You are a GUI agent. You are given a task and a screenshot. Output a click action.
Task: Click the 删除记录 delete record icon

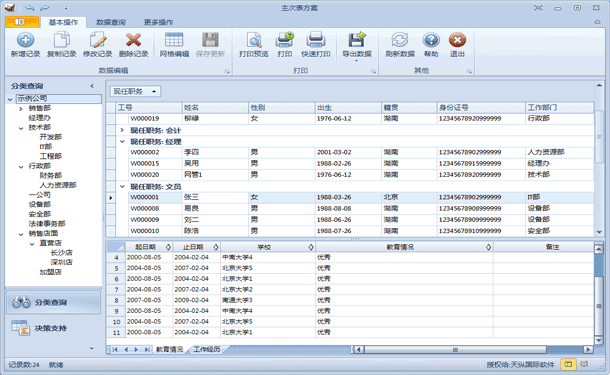tap(133, 40)
